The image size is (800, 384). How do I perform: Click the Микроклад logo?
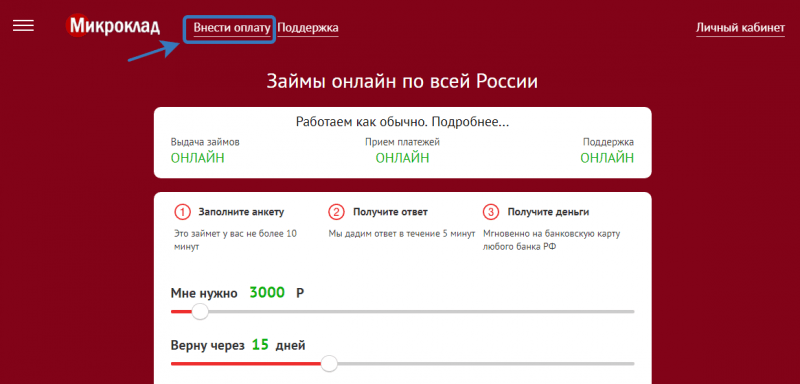coord(113,26)
